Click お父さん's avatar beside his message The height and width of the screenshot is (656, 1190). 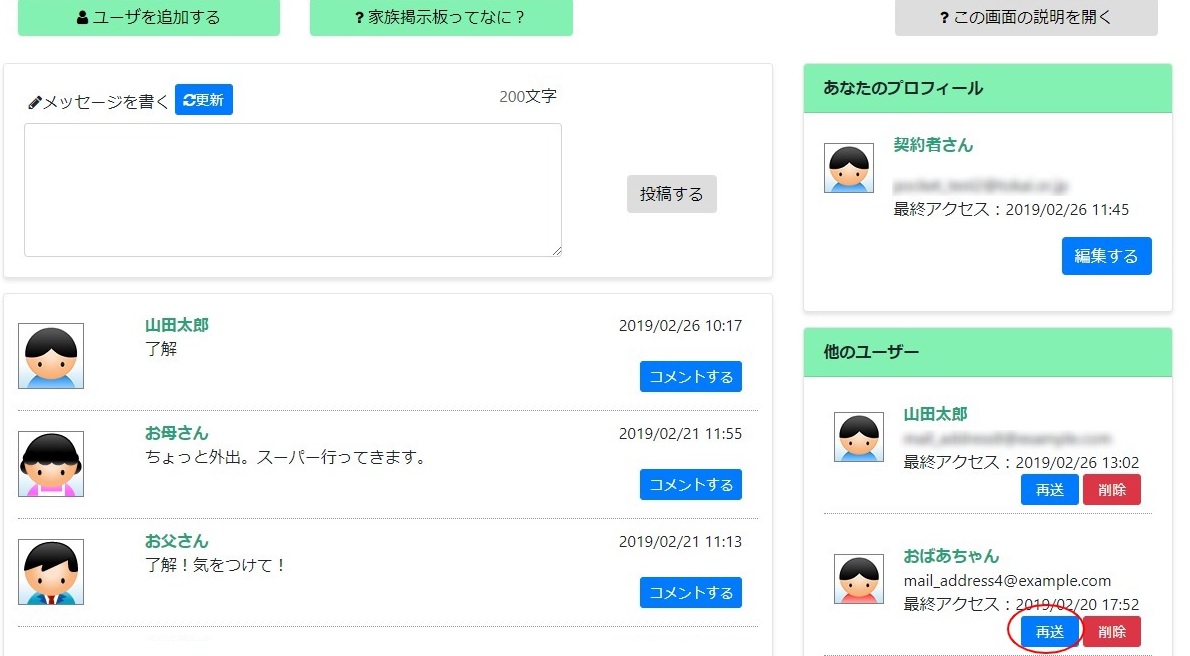click(50, 571)
